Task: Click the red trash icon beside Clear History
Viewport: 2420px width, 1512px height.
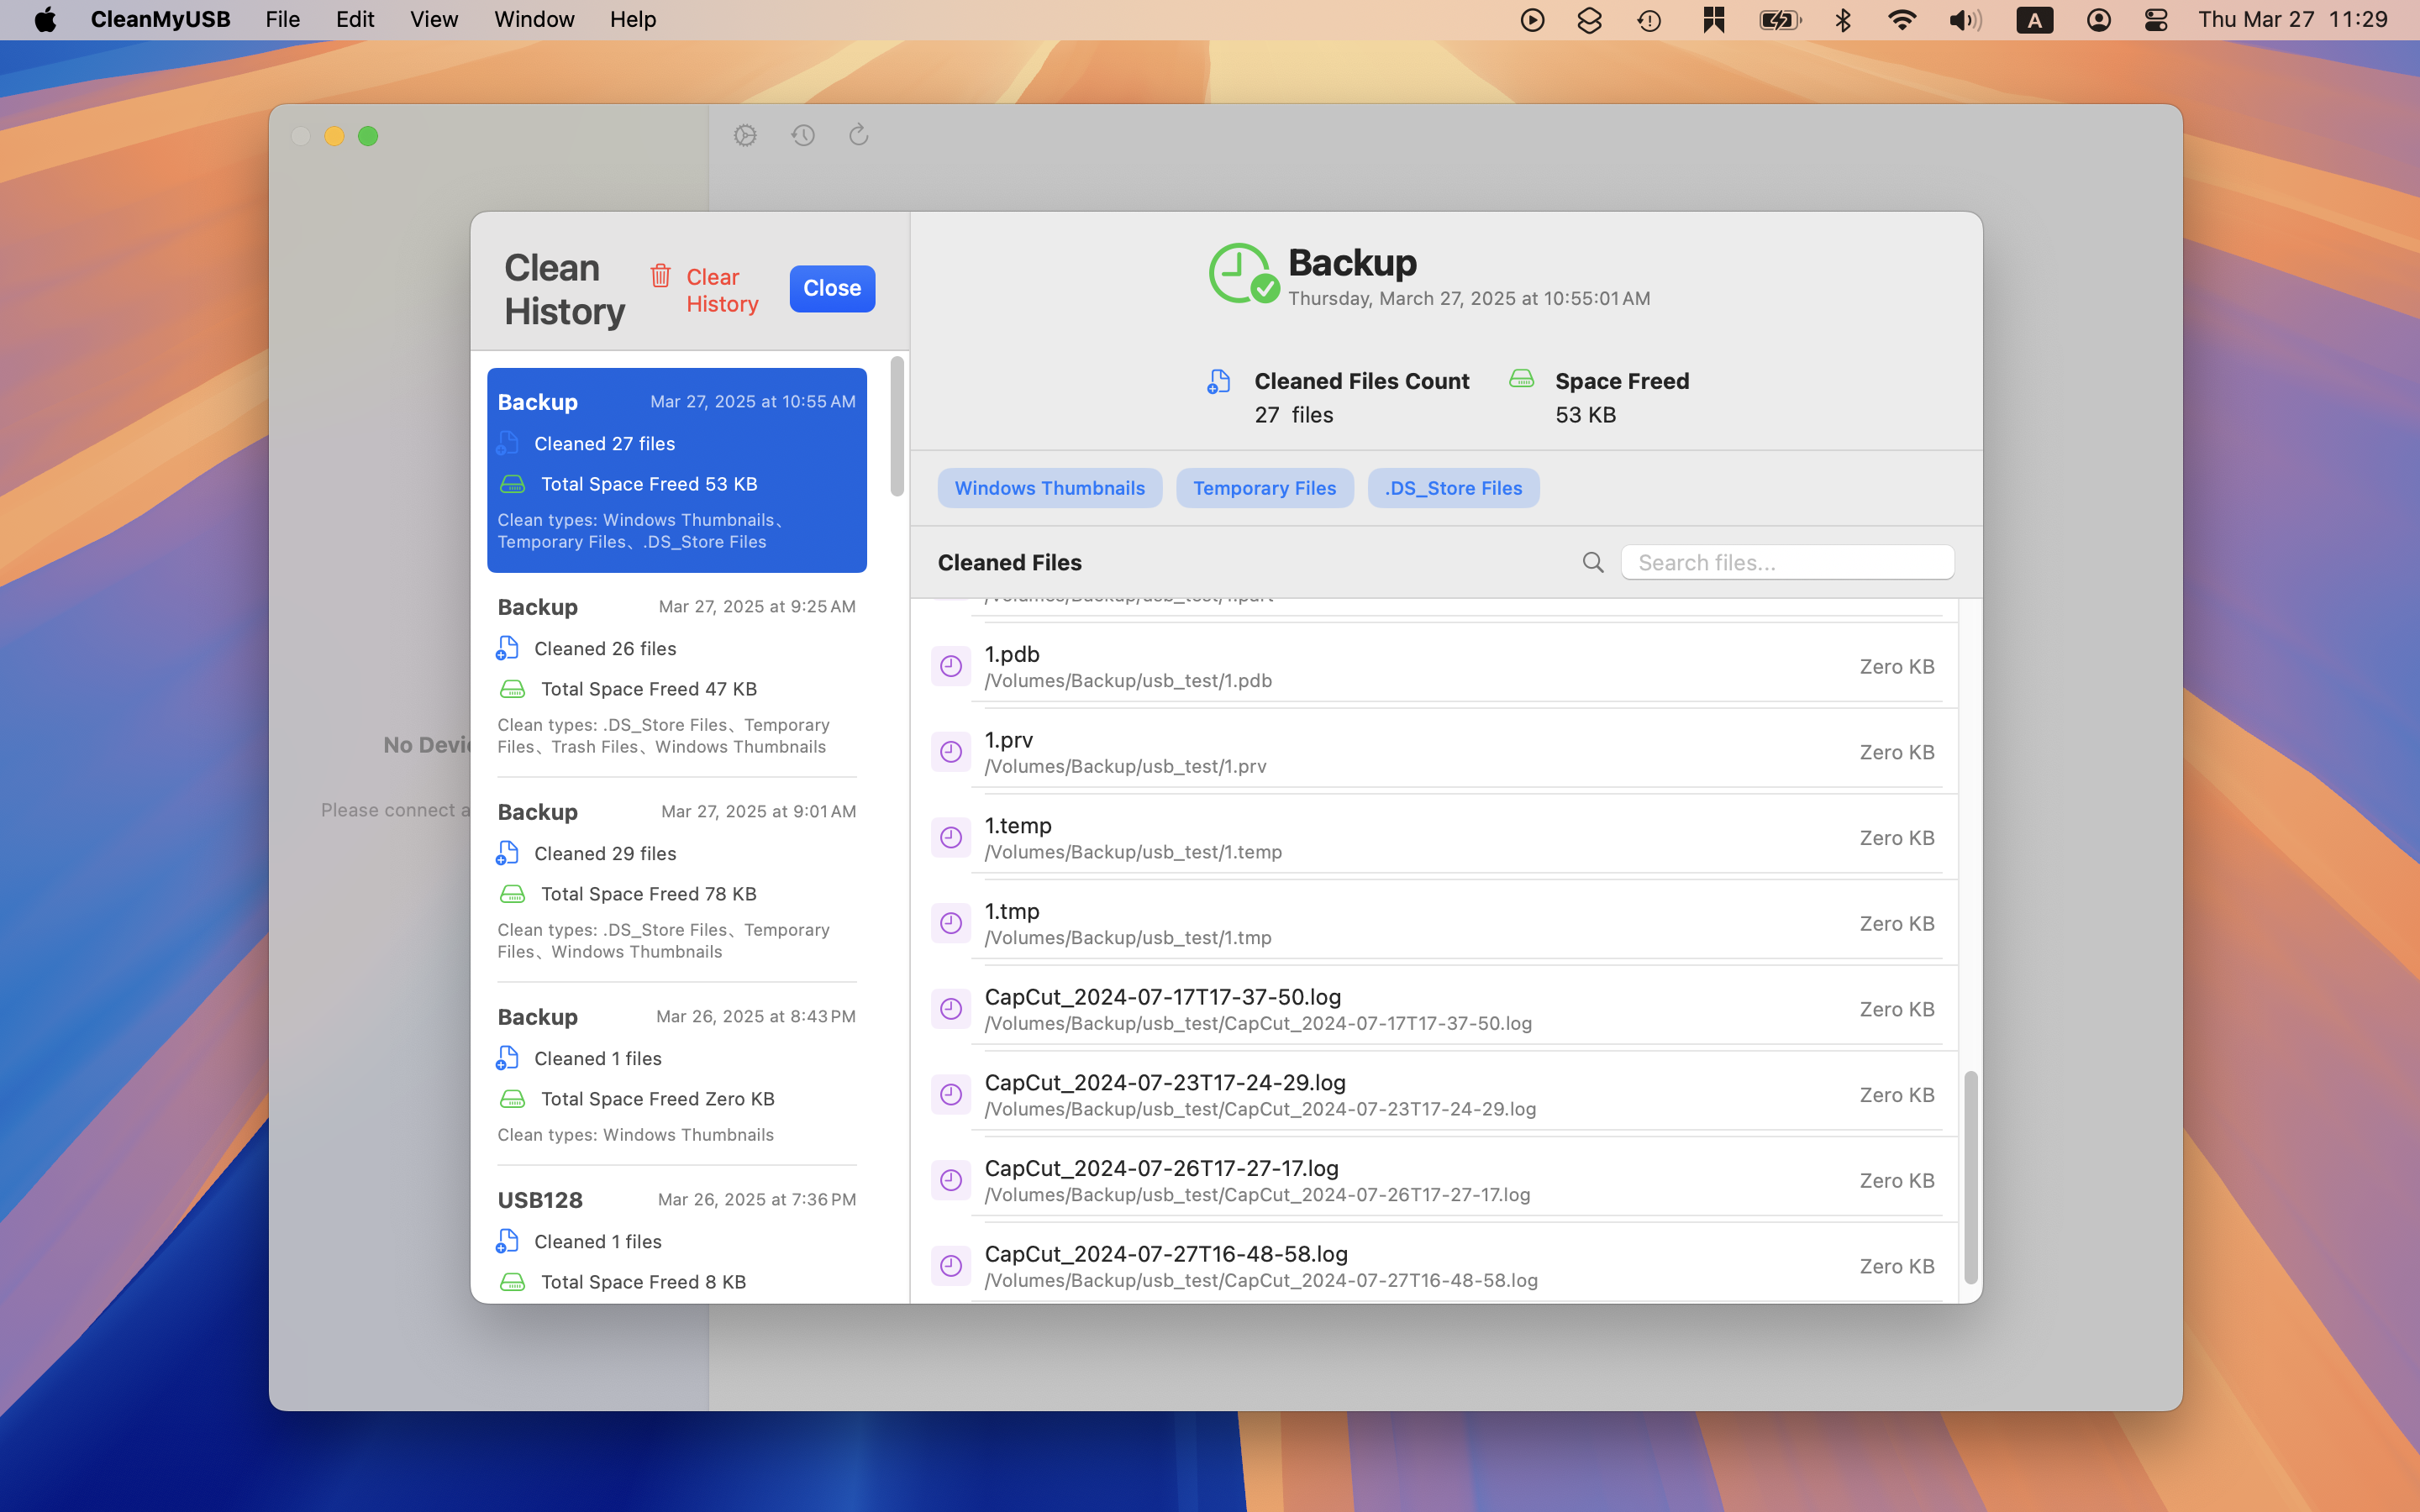Action: (x=660, y=276)
